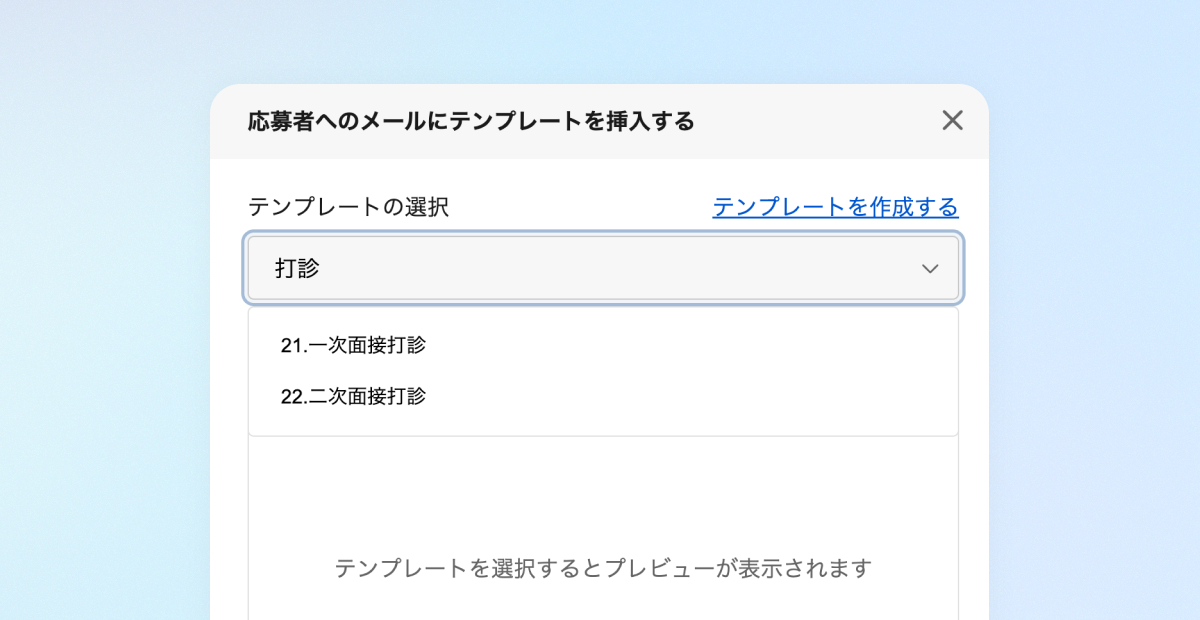1200x620 pixels.
Task: Click the テンプレートの選択 field label
Action: 348,207
